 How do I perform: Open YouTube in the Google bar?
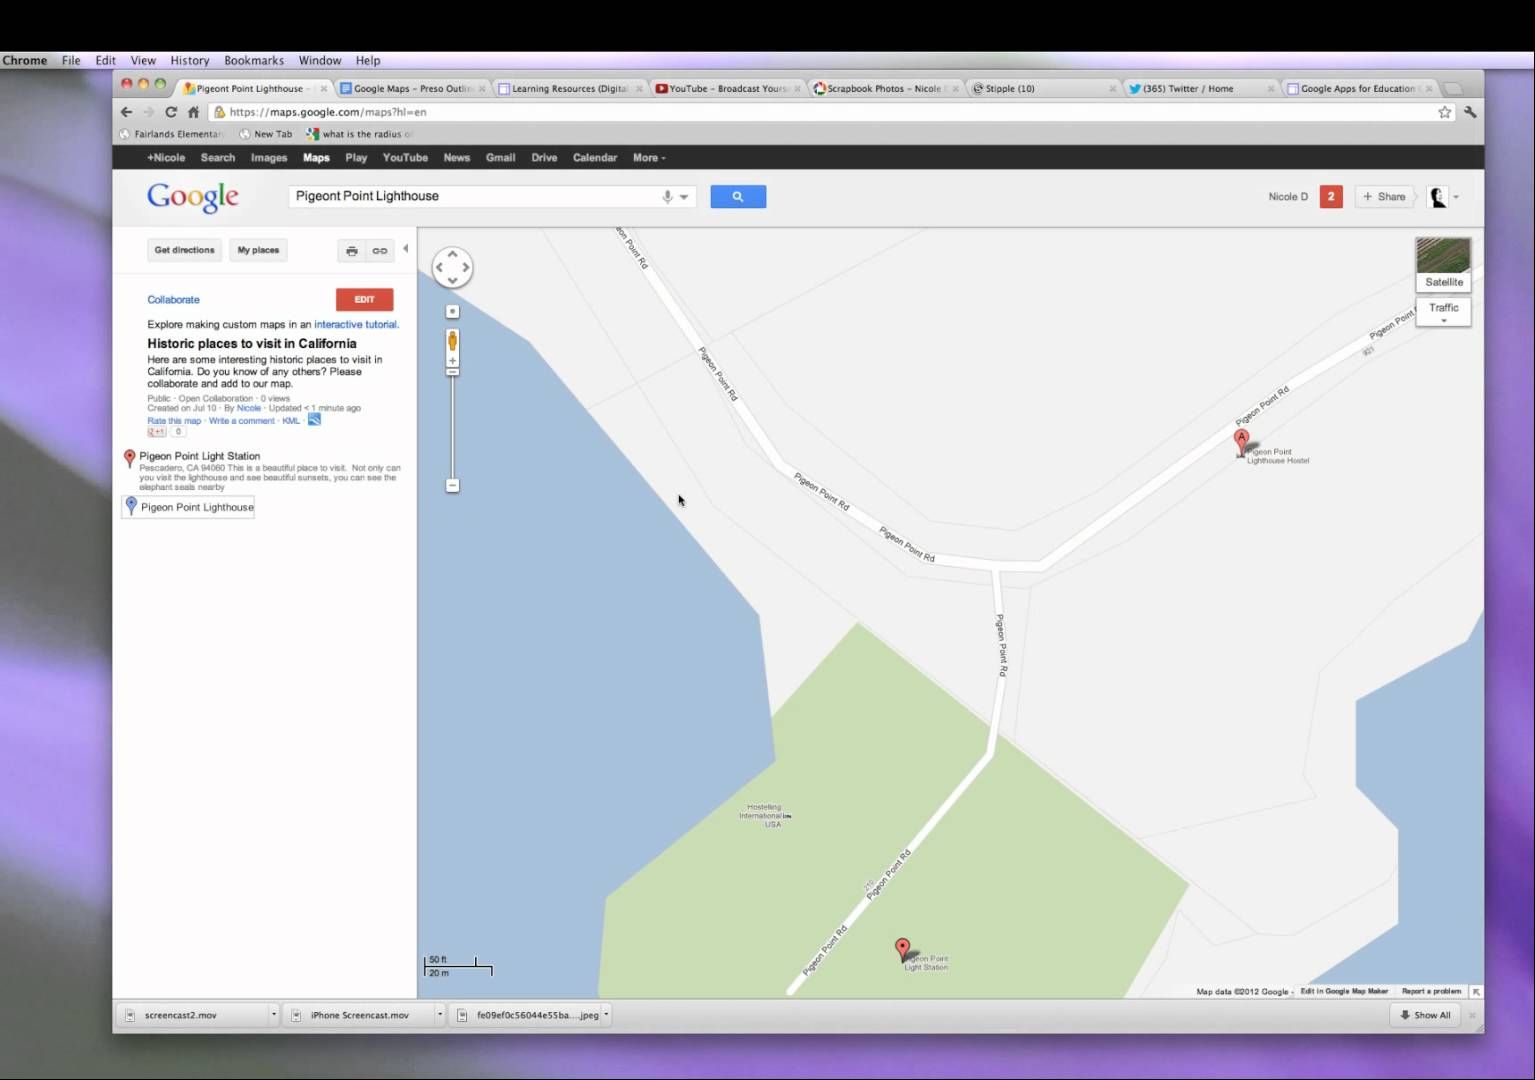tap(405, 158)
